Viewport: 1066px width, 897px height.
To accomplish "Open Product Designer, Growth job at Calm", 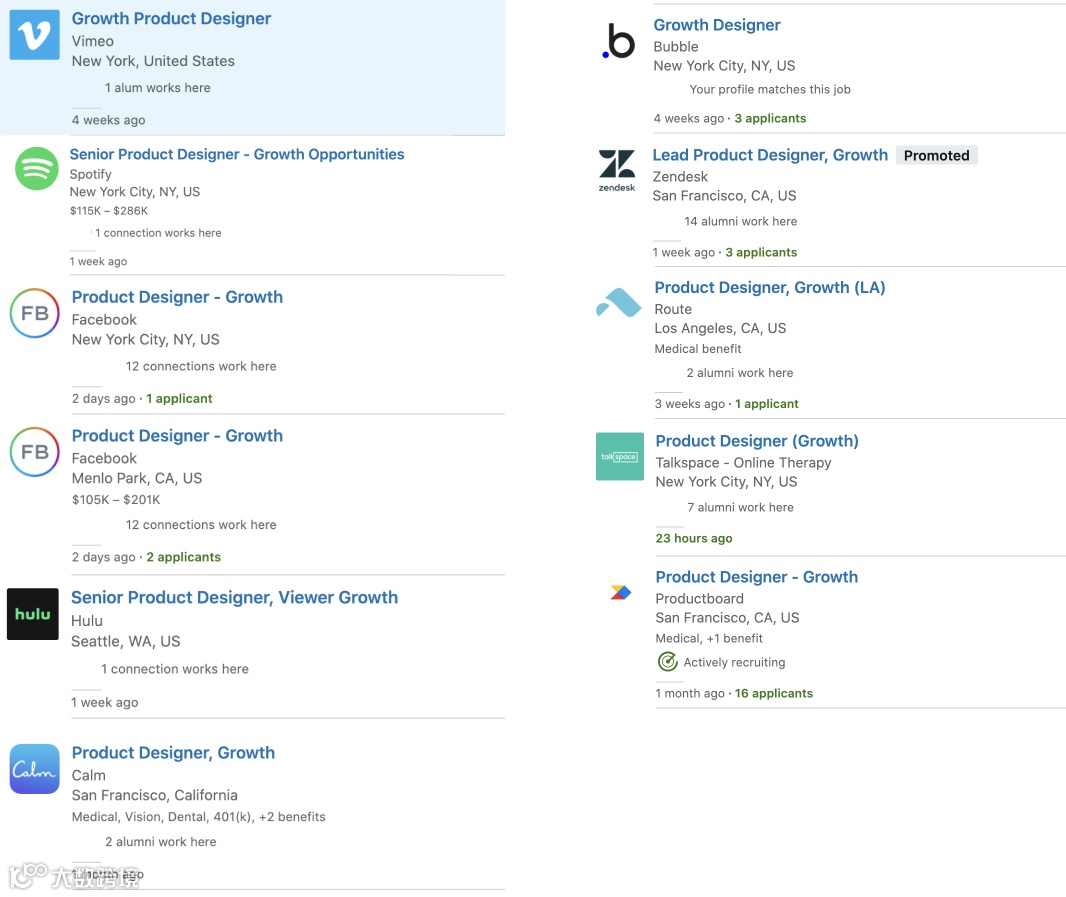I will (x=173, y=753).
